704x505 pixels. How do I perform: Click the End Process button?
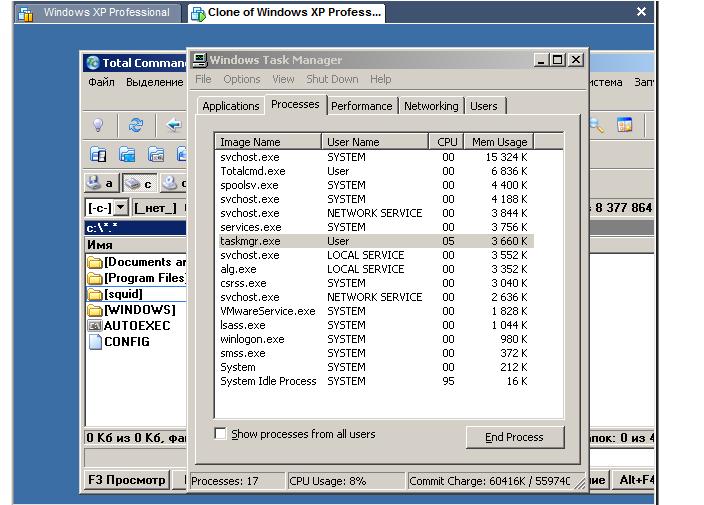[515, 437]
